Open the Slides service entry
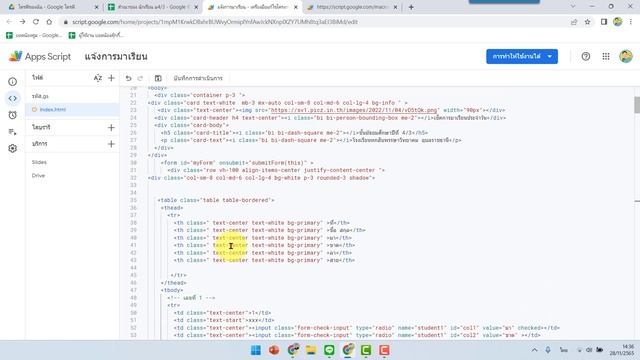The height and width of the screenshot is (360, 640). (x=39, y=162)
